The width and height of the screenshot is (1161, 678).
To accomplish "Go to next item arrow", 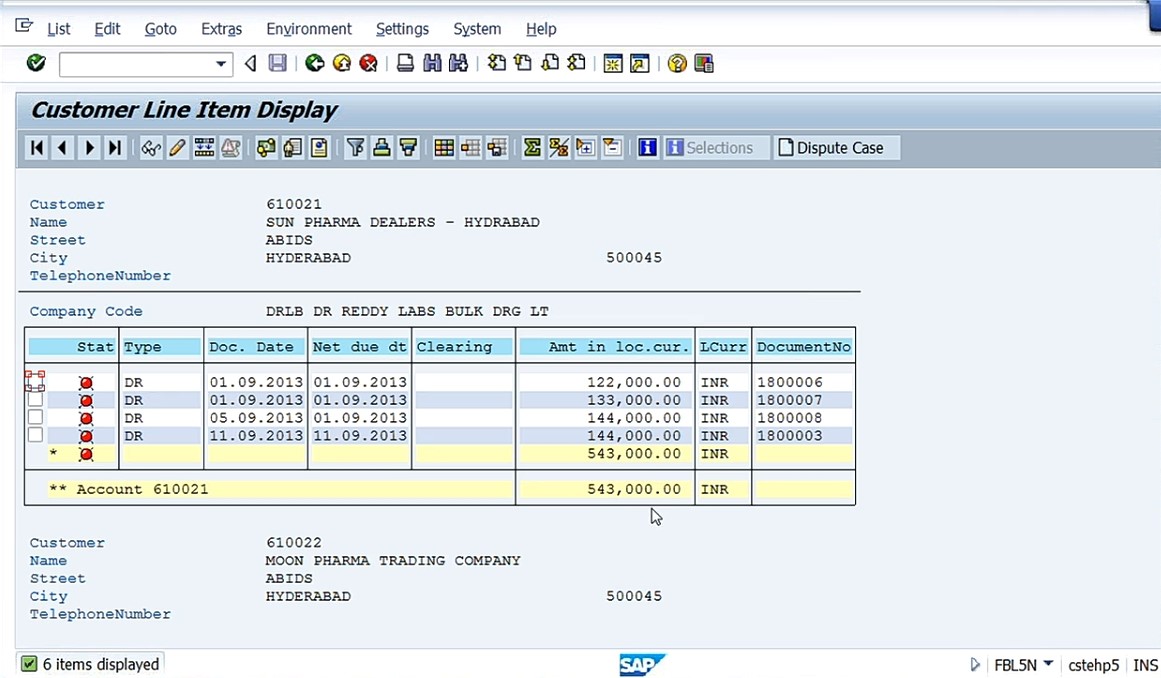I will (x=90, y=147).
